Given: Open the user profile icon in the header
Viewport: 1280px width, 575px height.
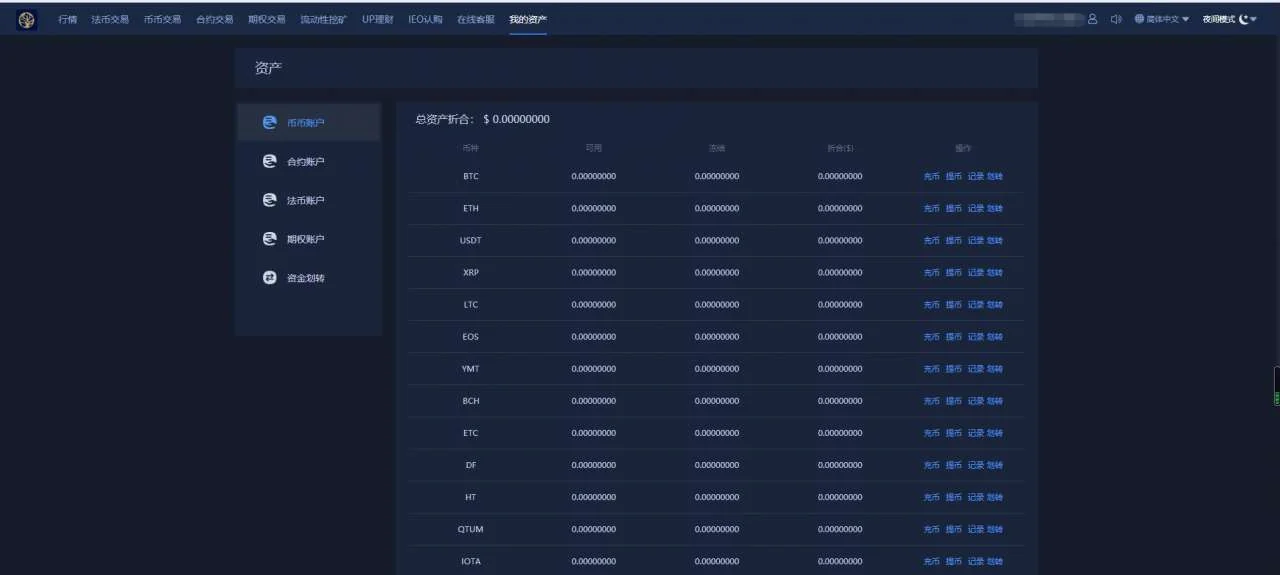Looking at the screenshot, I should click(x=1092, y=19).
